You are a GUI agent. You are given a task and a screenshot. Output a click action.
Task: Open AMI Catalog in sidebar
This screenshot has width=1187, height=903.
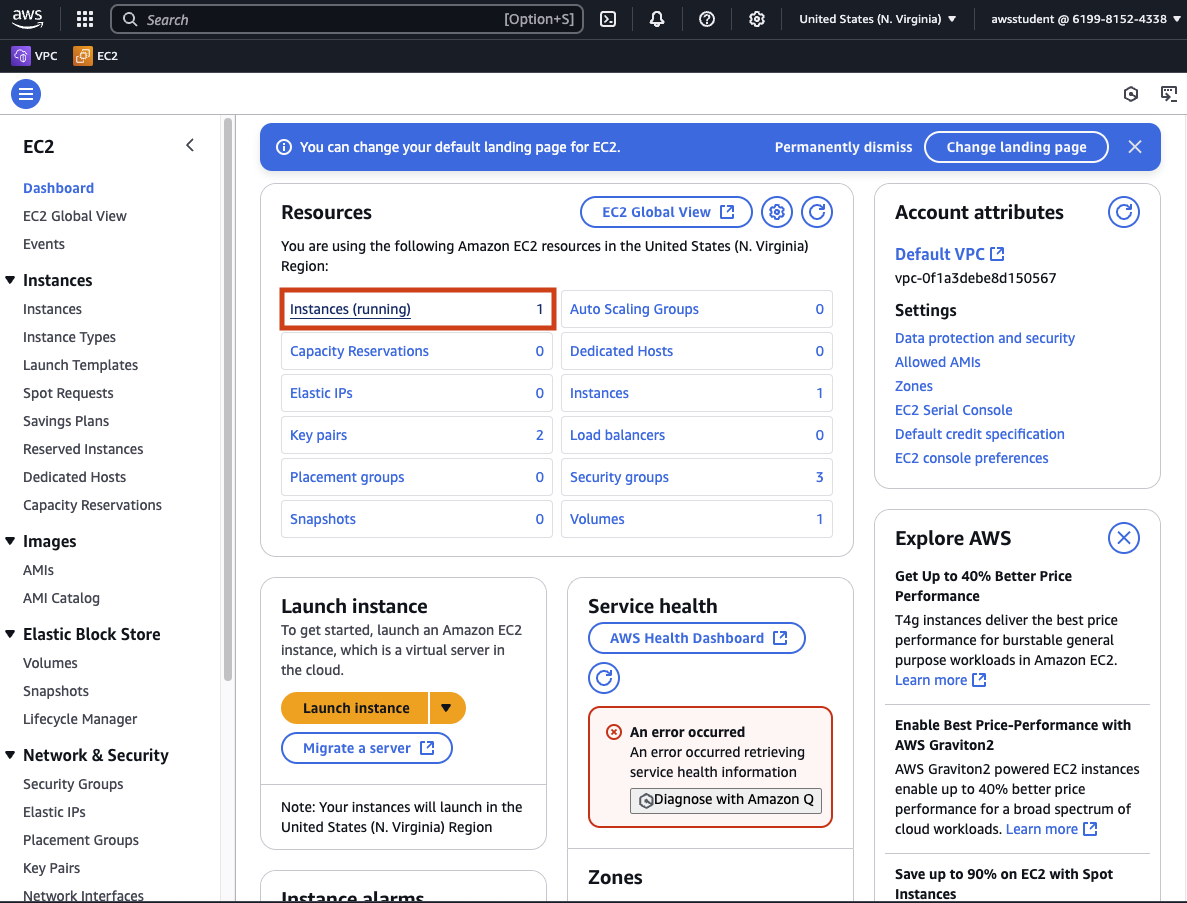click(x=61, y=598)
